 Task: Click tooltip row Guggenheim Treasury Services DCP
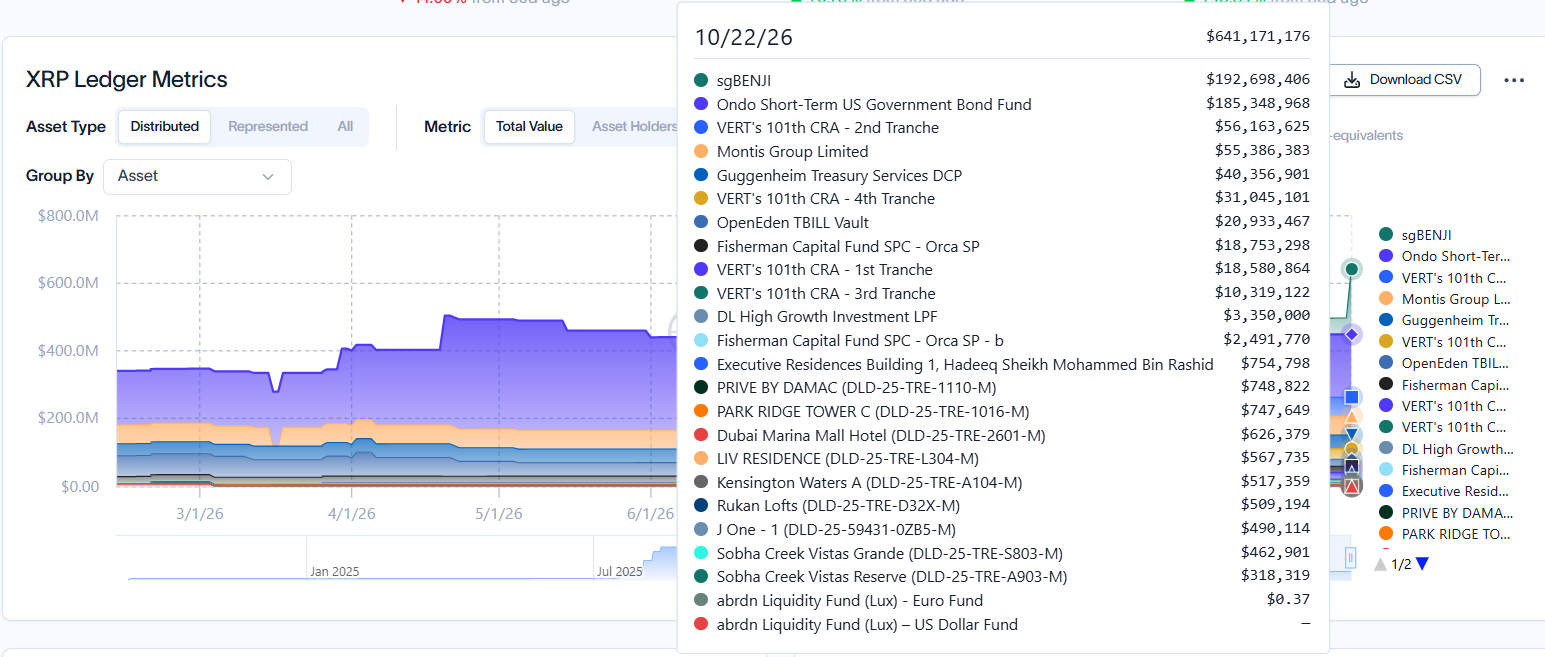pyautogui.click(x=1001, y=175)
